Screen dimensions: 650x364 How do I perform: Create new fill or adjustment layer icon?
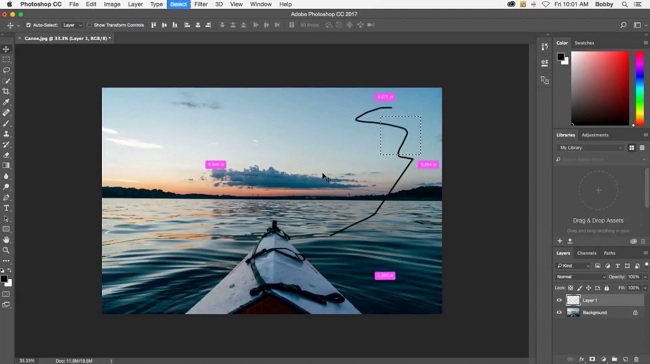603,359
